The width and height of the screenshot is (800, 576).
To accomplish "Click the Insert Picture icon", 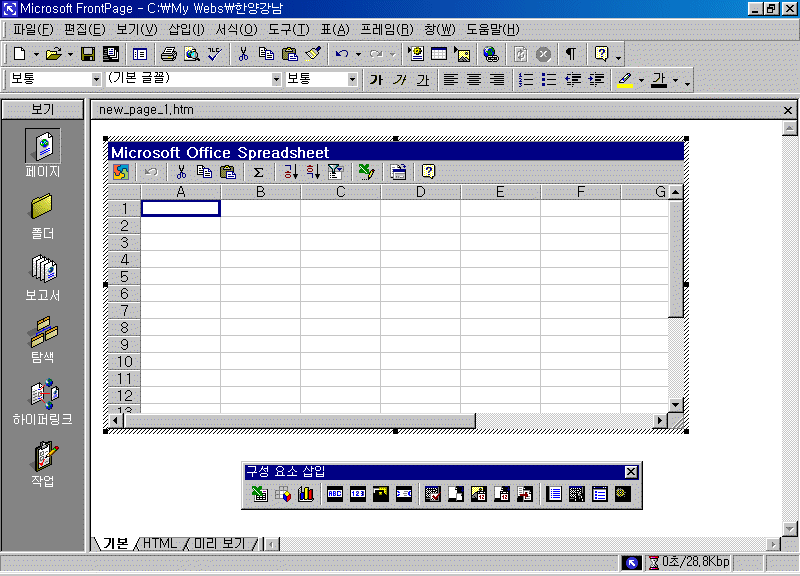I will pos(462,54).
